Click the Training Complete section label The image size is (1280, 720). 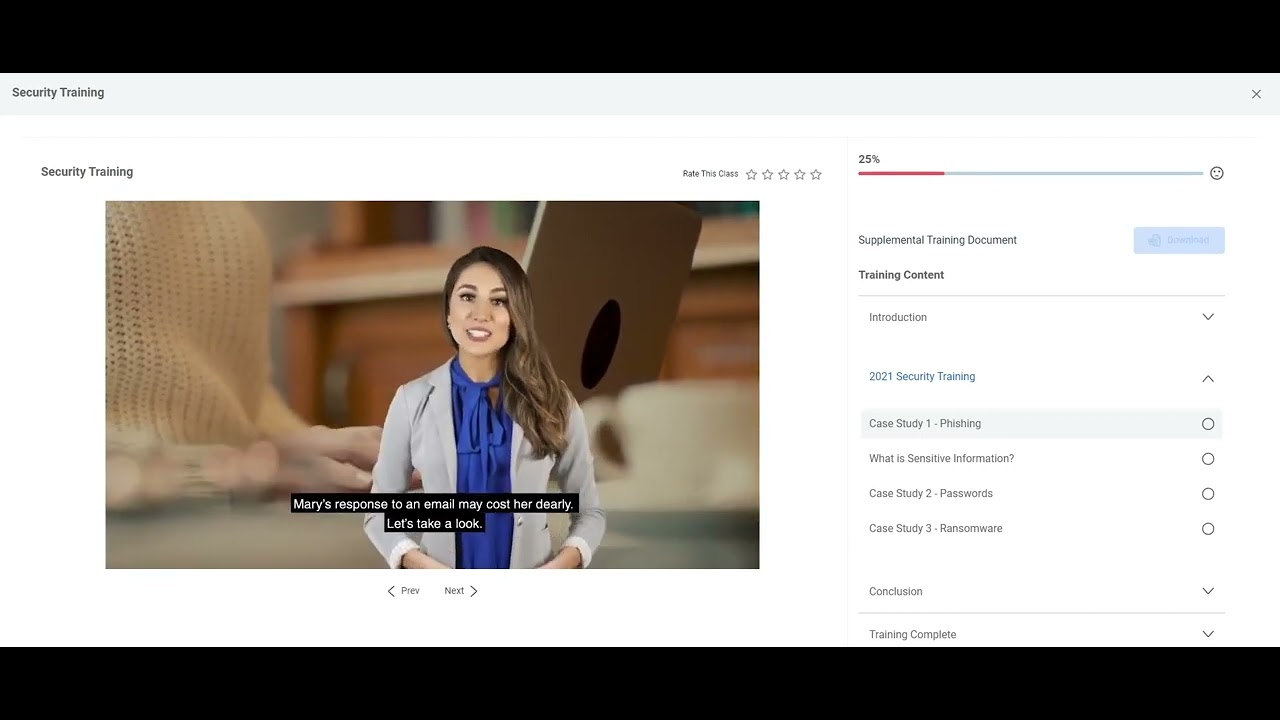coord(913,635)
